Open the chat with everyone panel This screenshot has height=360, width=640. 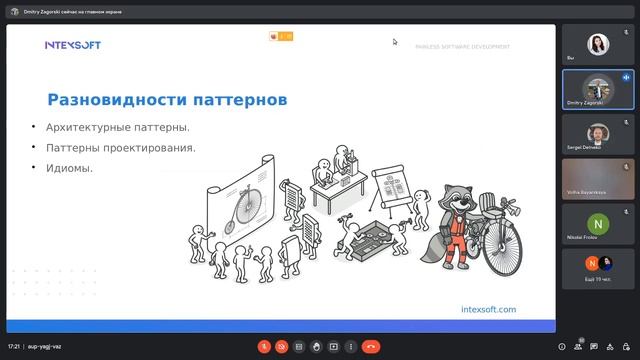coord(594,347)
